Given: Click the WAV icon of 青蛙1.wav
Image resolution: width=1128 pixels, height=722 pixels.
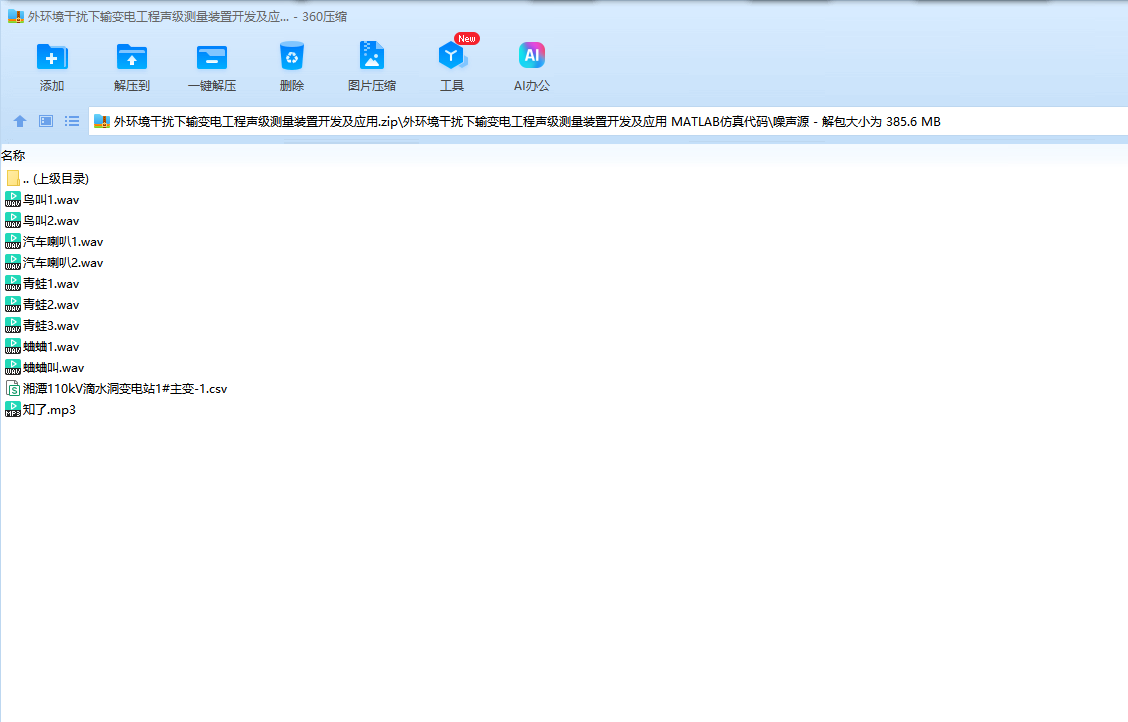Looking at the screenshot, I should pyautogui.click(x=13, y=283).
